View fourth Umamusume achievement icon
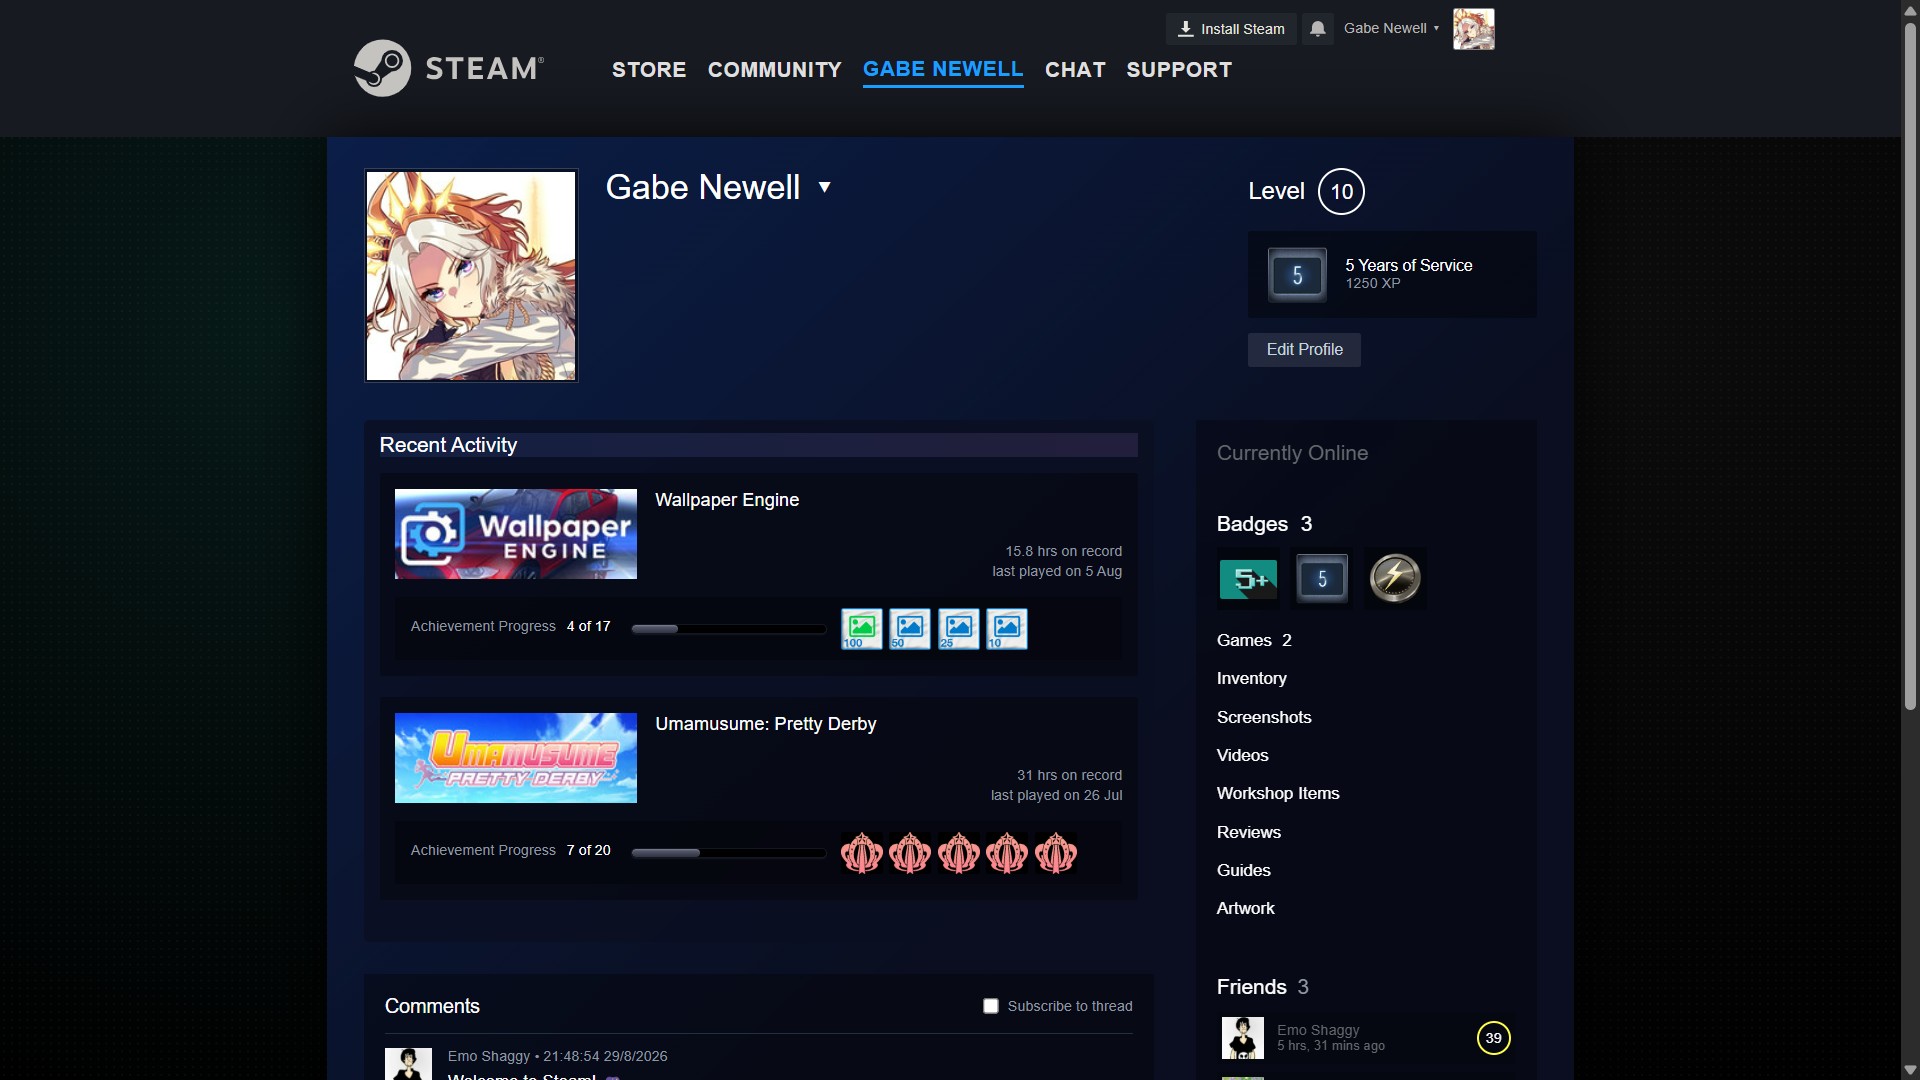This screenshot has width=1920, height=1080. tap(1007, 853)
